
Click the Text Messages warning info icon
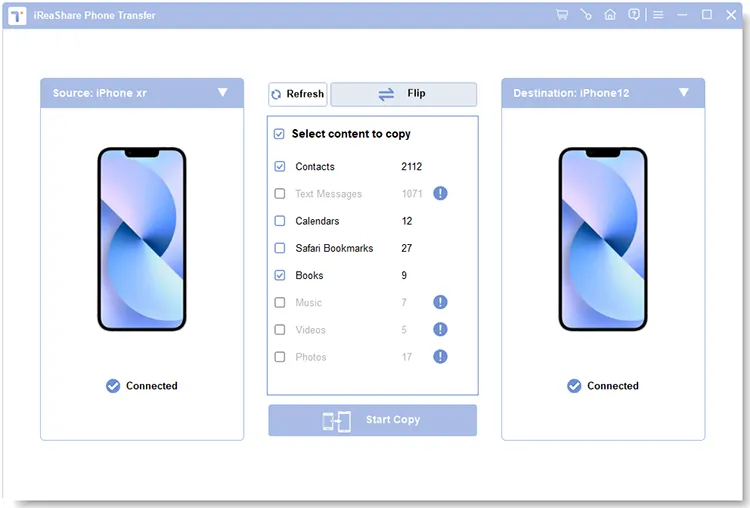pyautogui.click(x=440, y=193)
